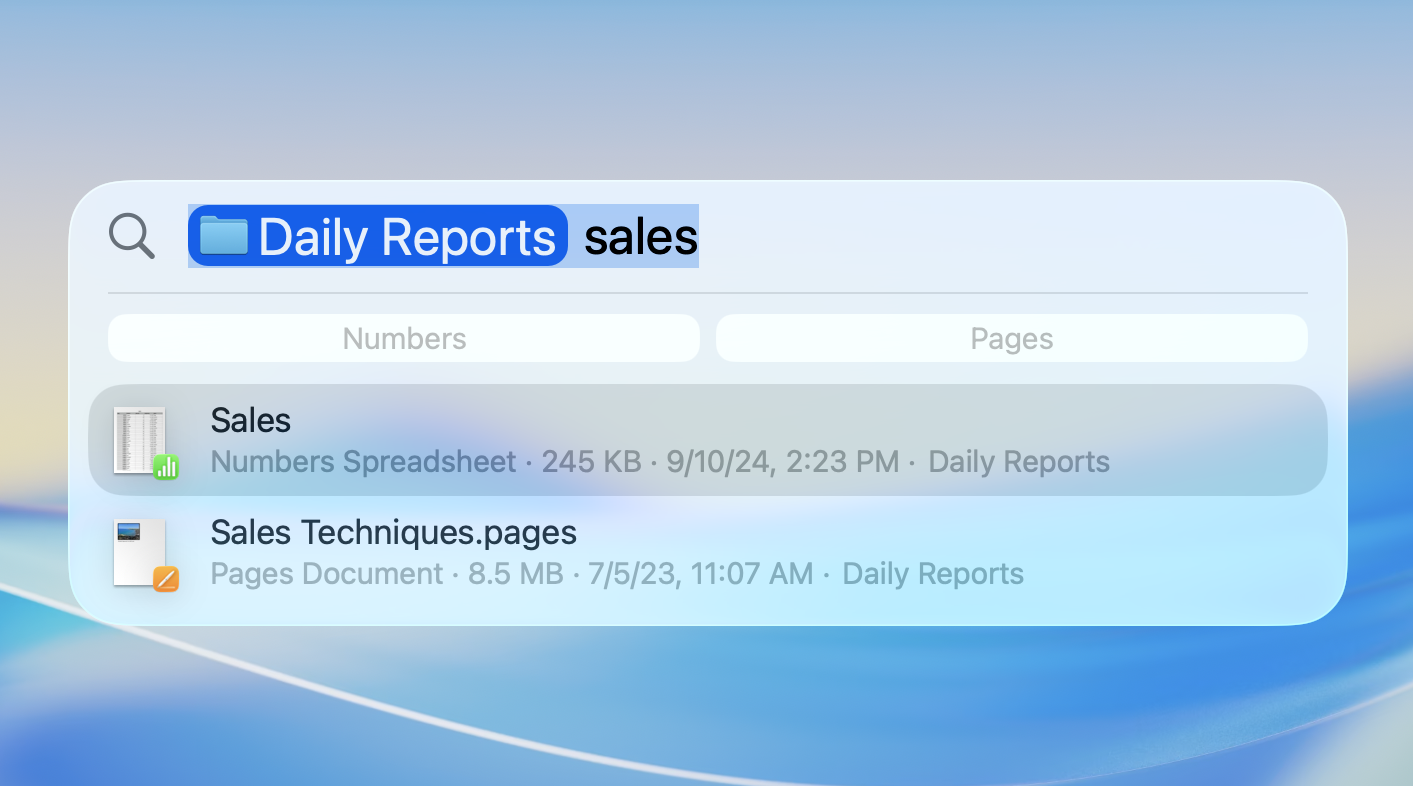Open the Sales Numbers spreadsheet thumbnail
The width and height of the screenshot is (1413, 786).
click(x=144, y=441)
